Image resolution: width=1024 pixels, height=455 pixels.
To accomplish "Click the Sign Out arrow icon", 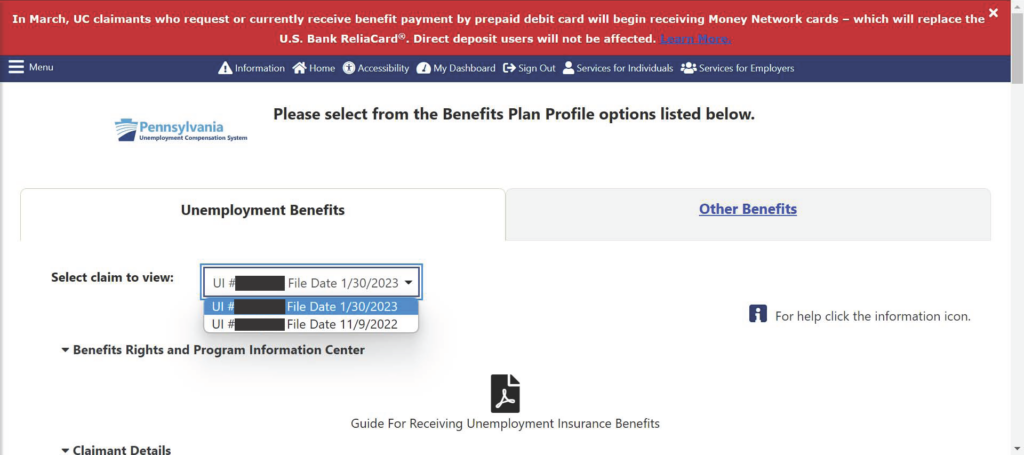I will click(x=510, y=69).
